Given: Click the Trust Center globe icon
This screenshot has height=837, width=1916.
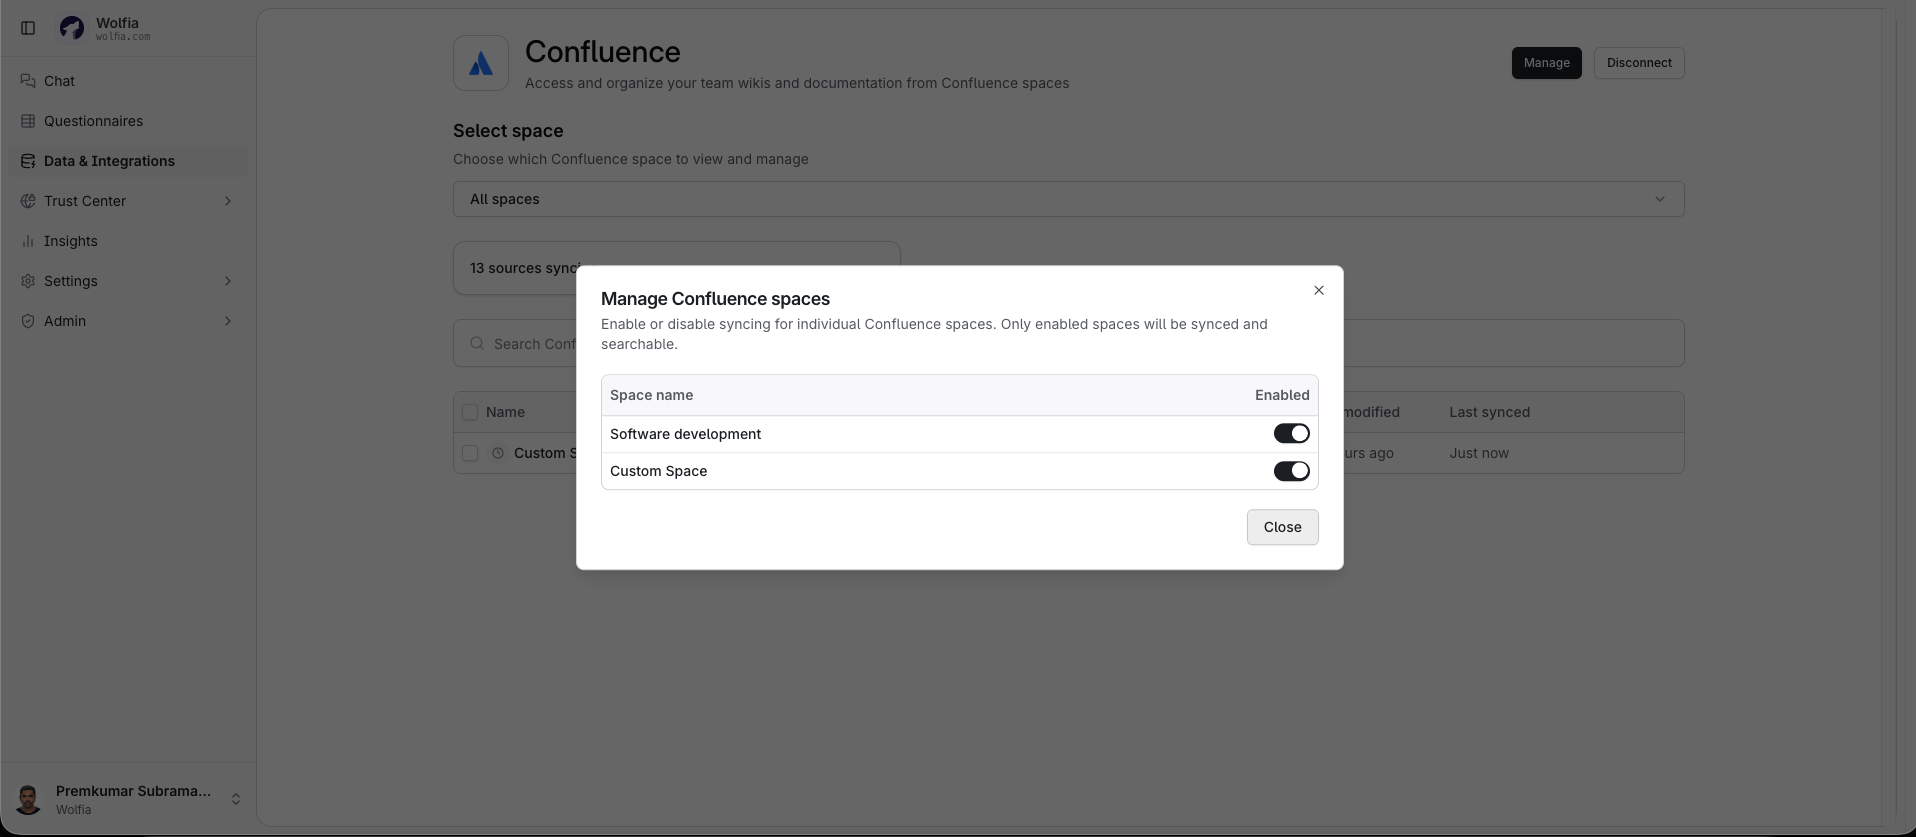Looking at the screenshot, I should click(x=28, y=201).
